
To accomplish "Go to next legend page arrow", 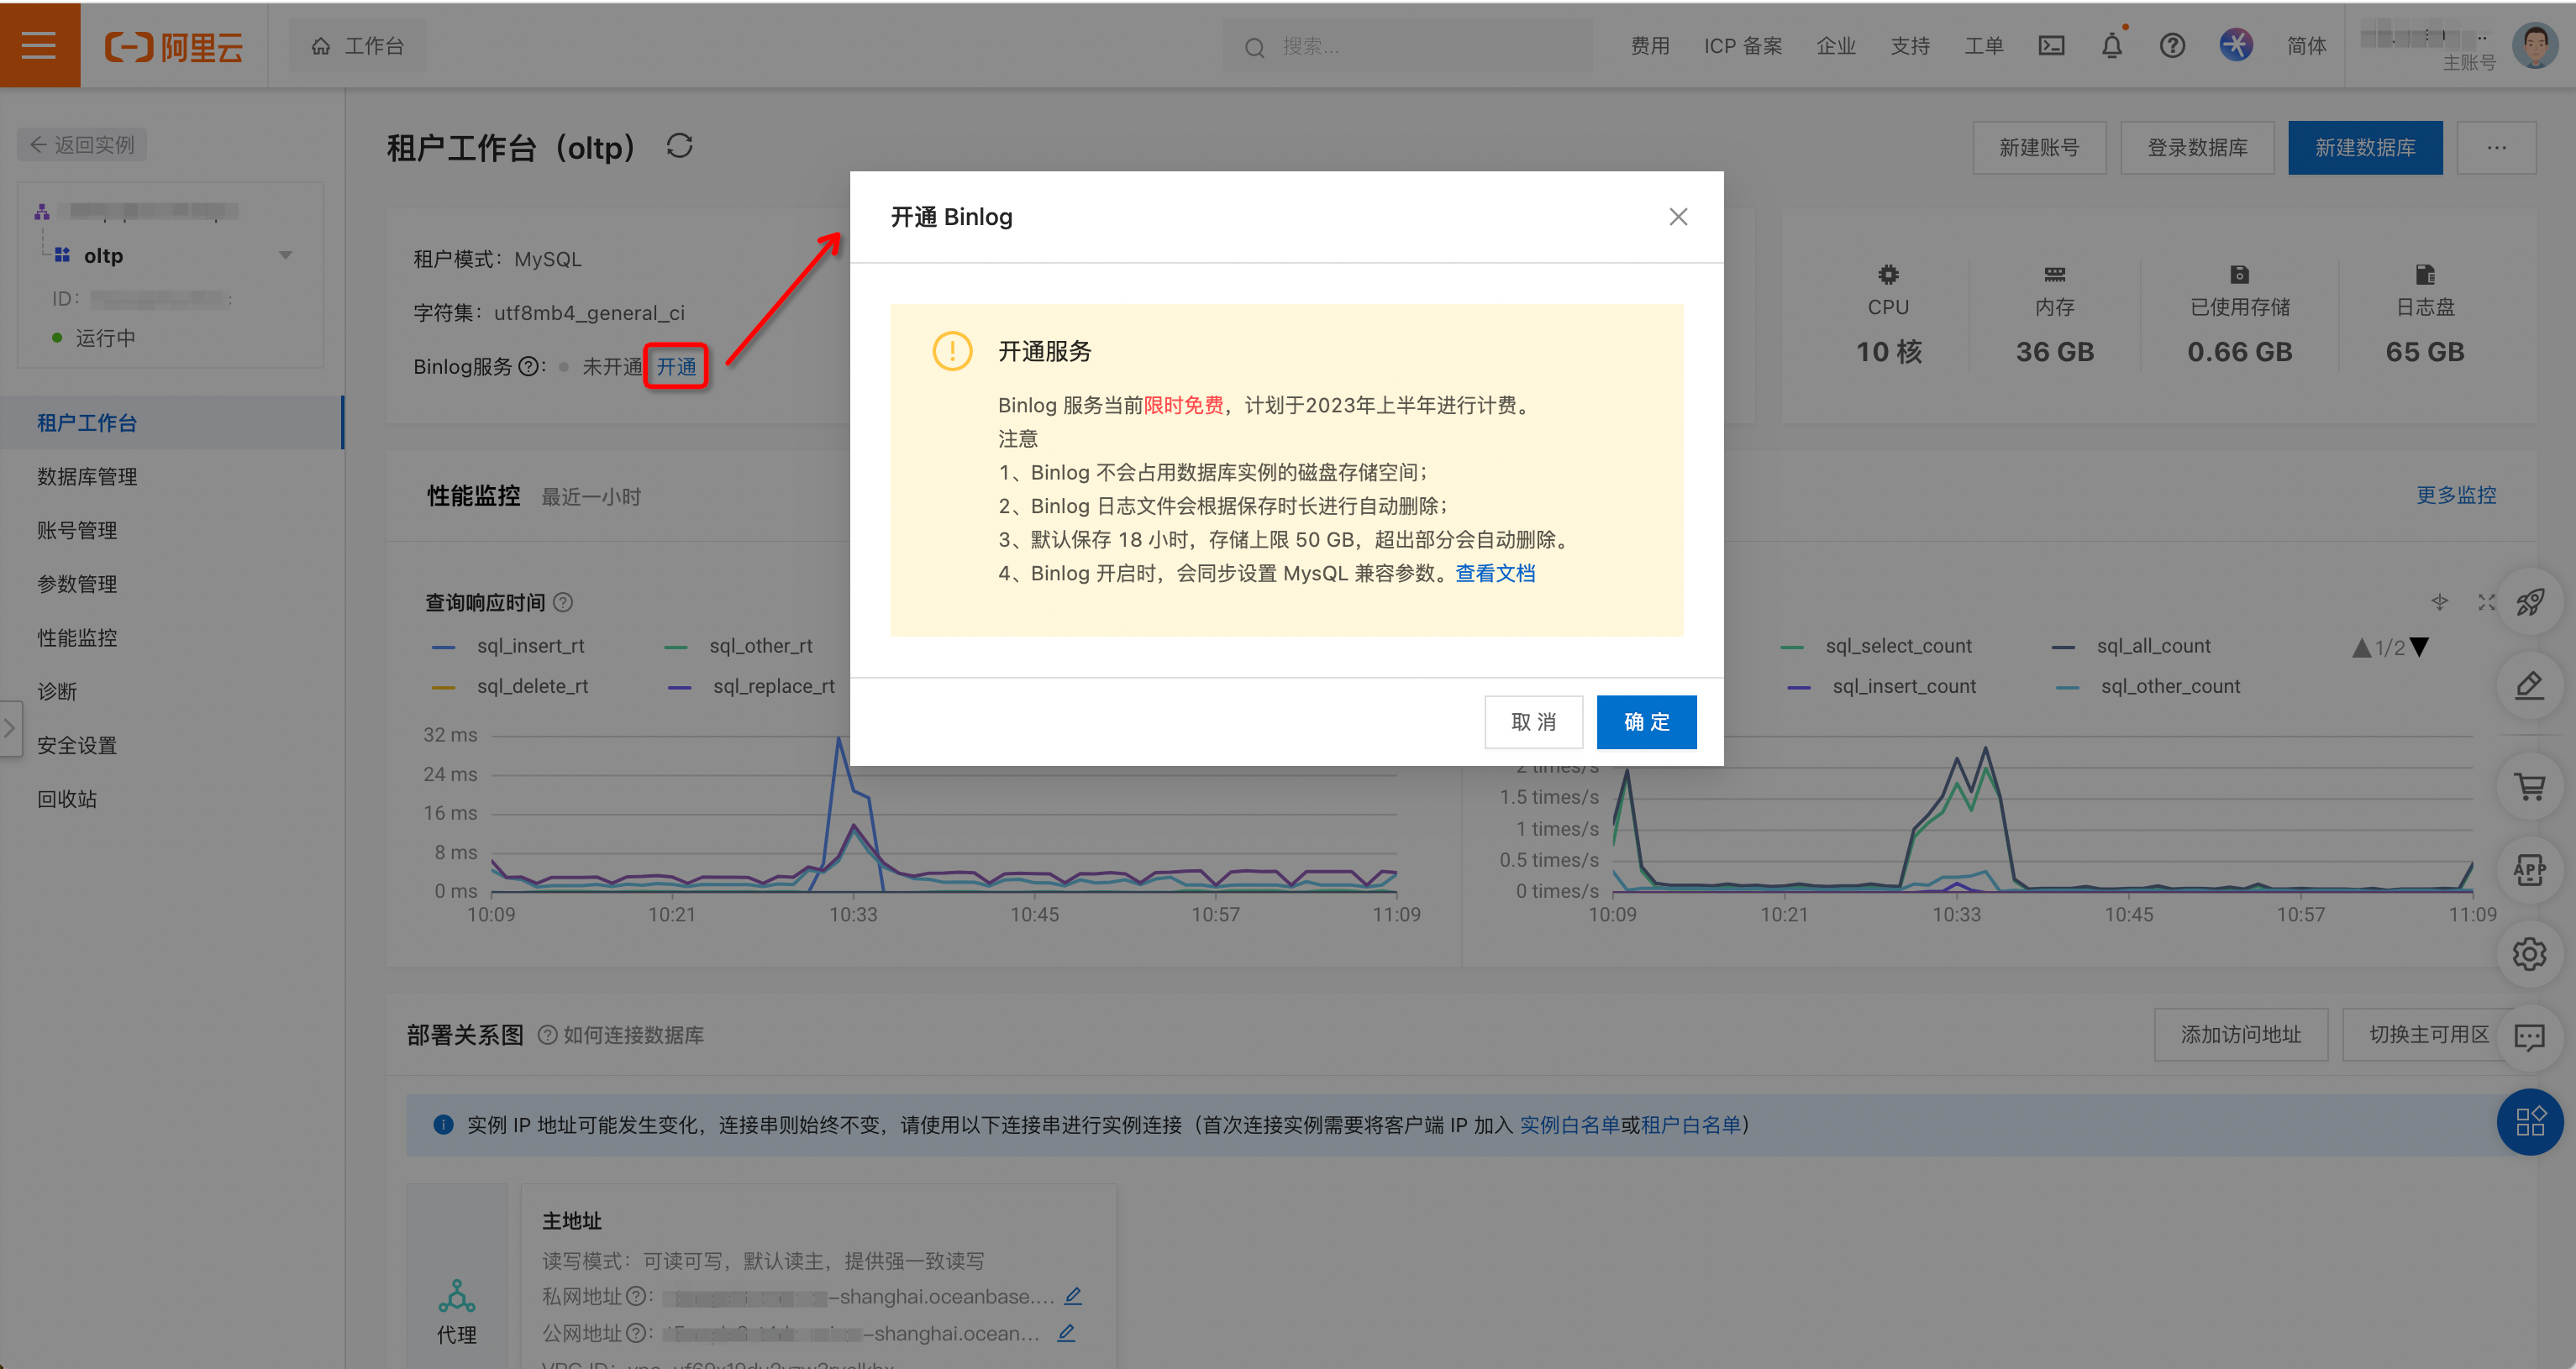I will coord(2420,647).
